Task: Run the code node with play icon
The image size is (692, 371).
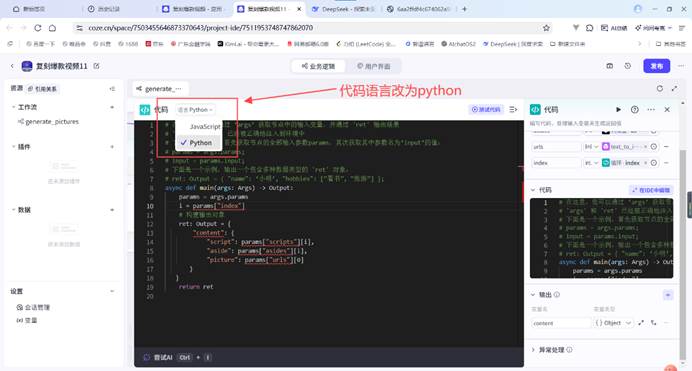Action: (x=618, y=109)
